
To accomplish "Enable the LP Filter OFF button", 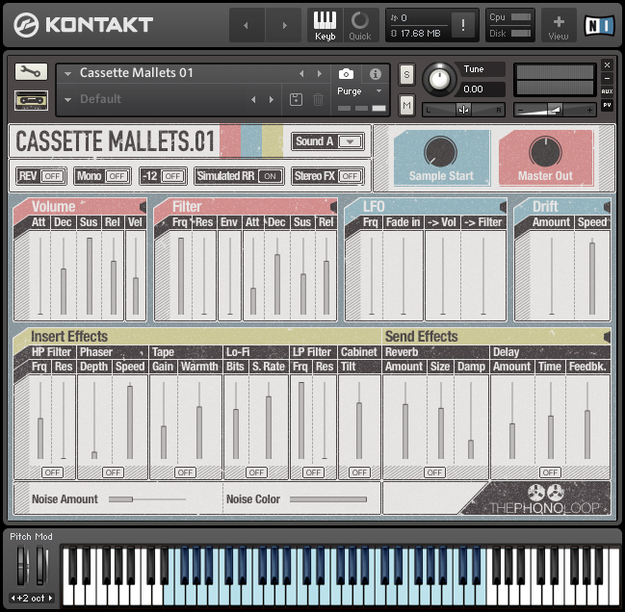I will click(x=313, y=472).
